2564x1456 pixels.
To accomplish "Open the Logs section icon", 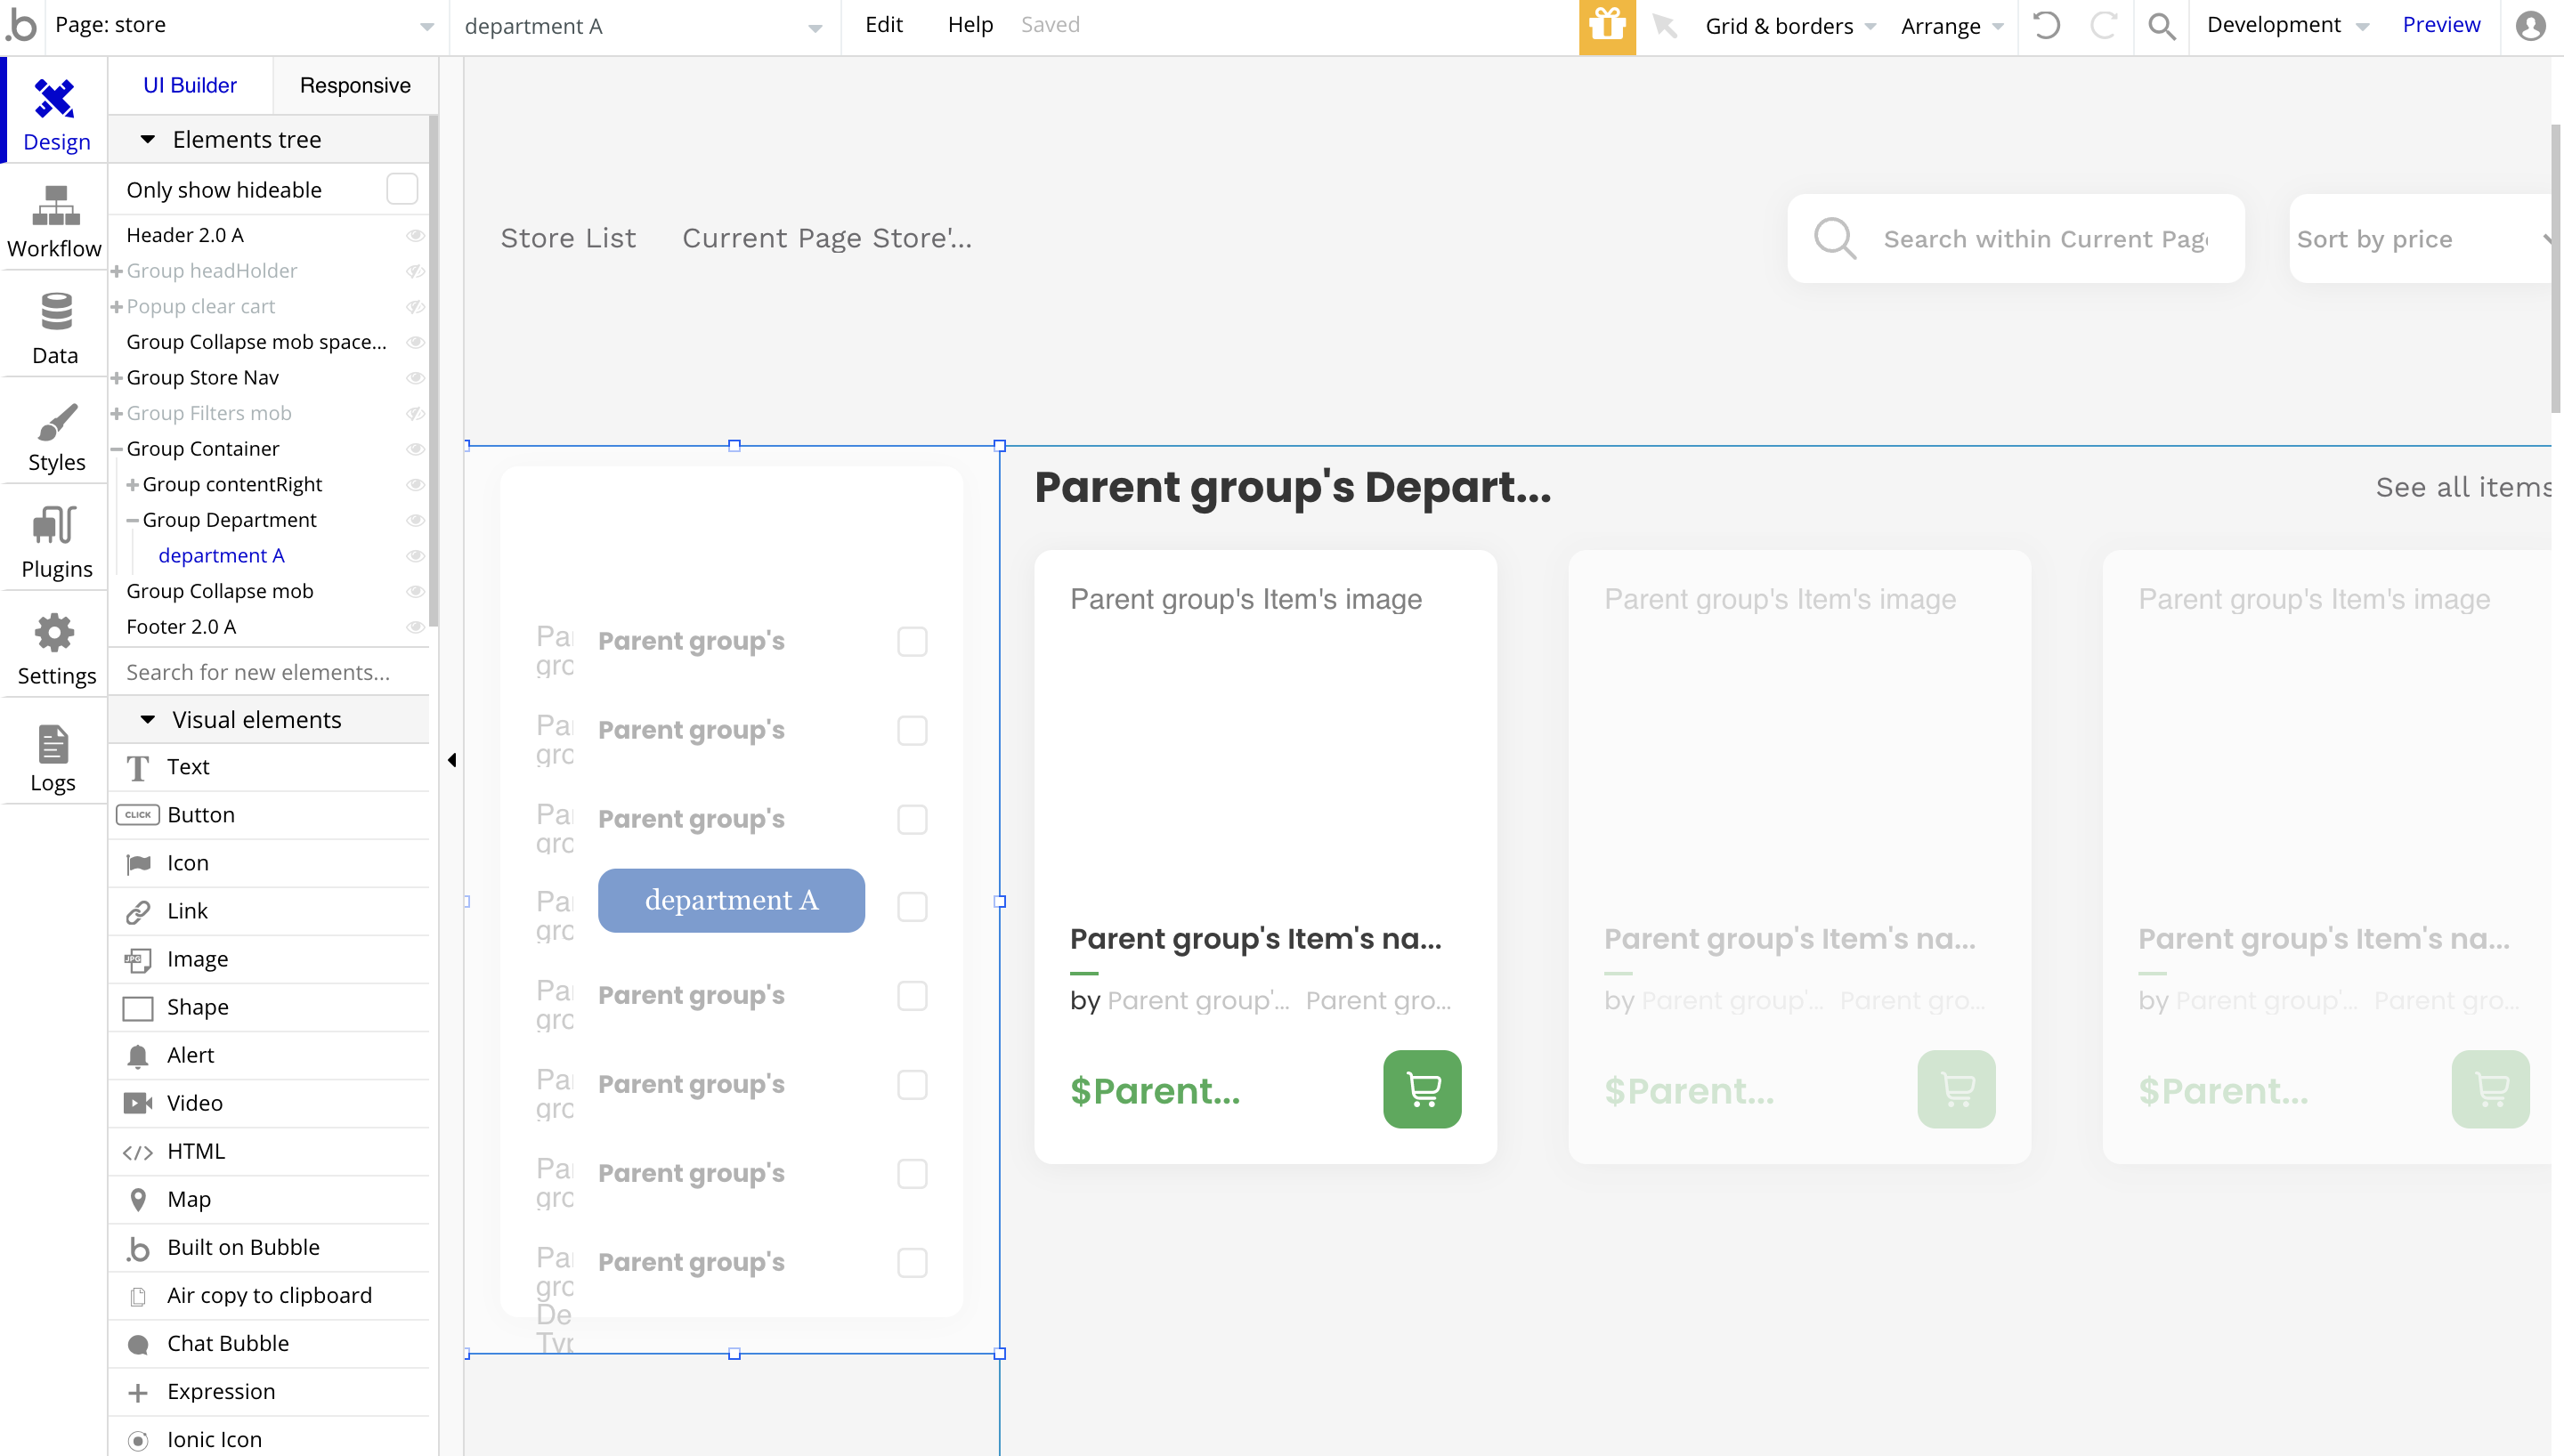I will [53, 757].
